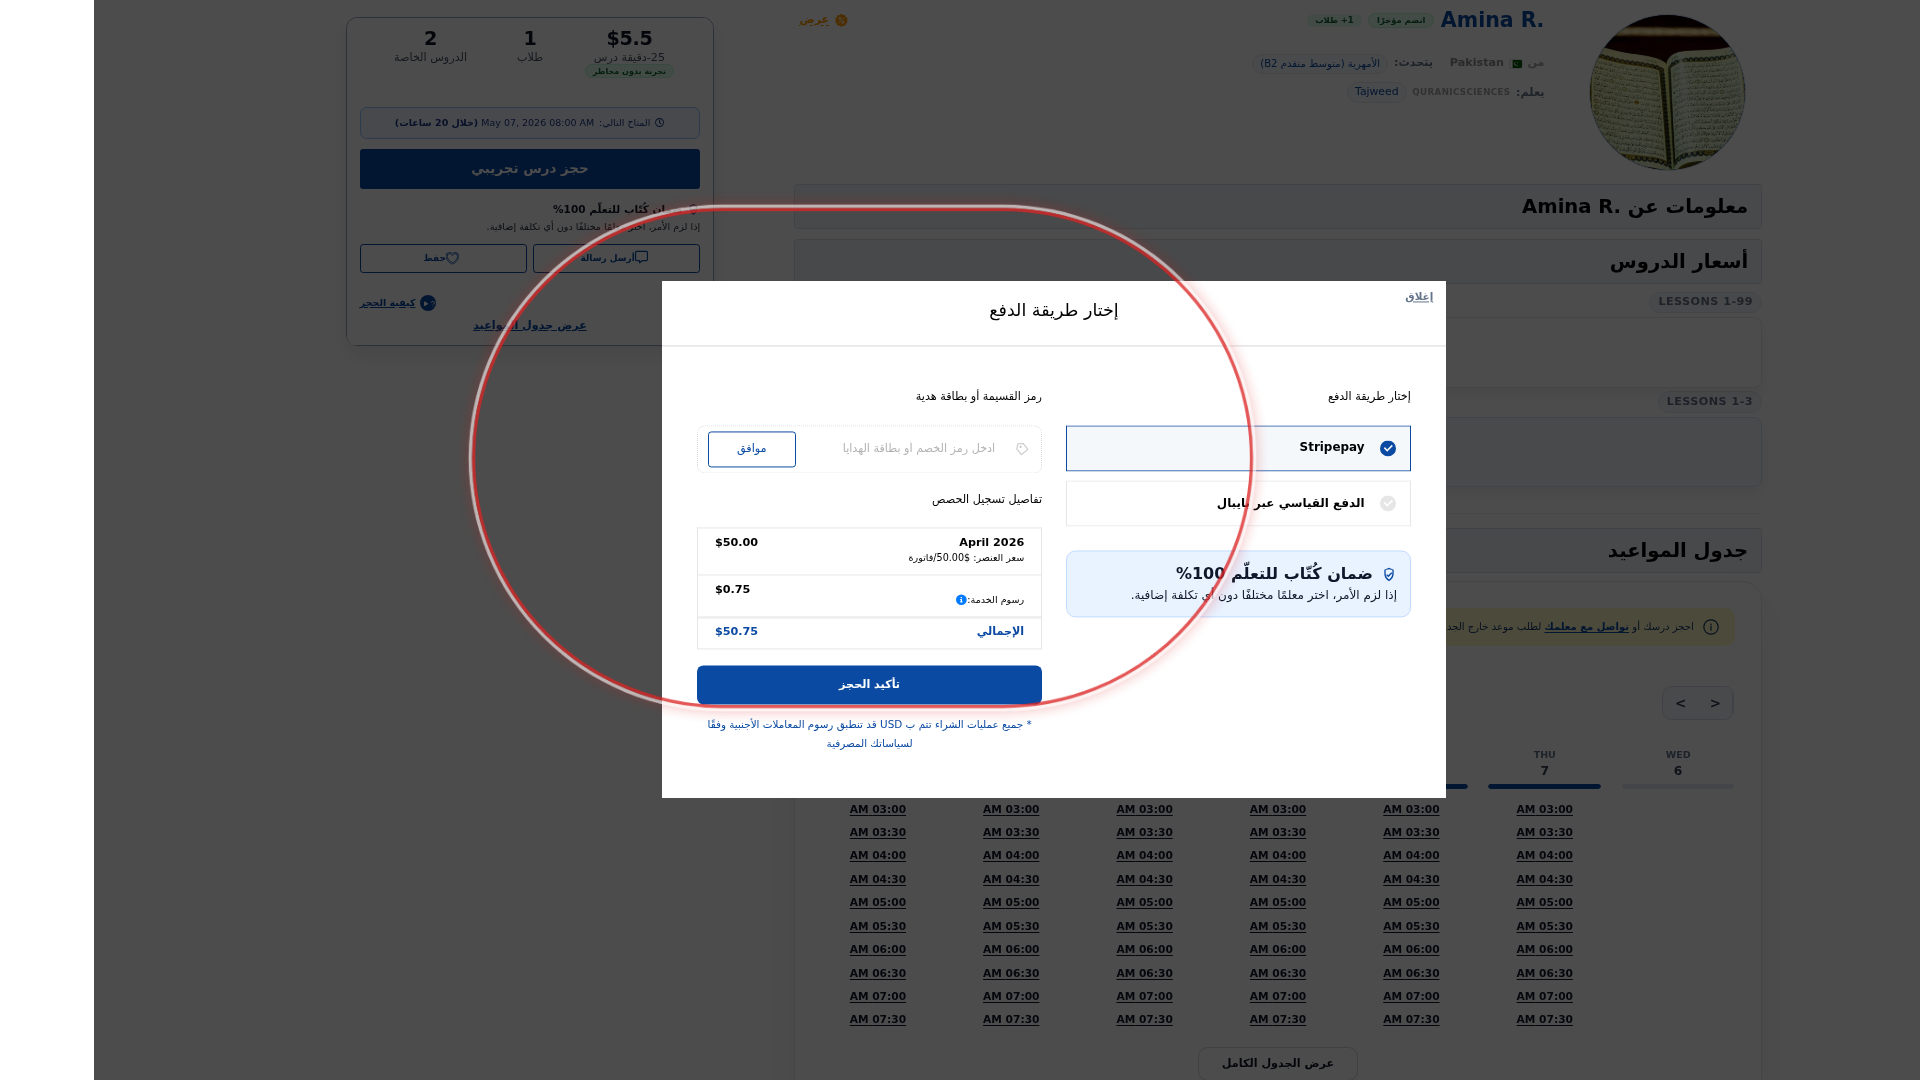Pick the 07:00 AM slot under THU 7
This screenshot has width=1920, height=1080.
tap(1544, 997)
